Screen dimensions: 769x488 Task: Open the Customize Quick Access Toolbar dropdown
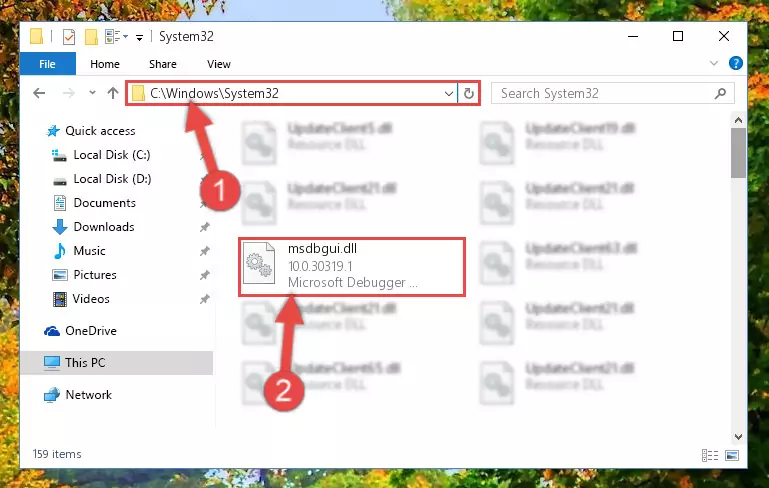[x=139, y=37]
